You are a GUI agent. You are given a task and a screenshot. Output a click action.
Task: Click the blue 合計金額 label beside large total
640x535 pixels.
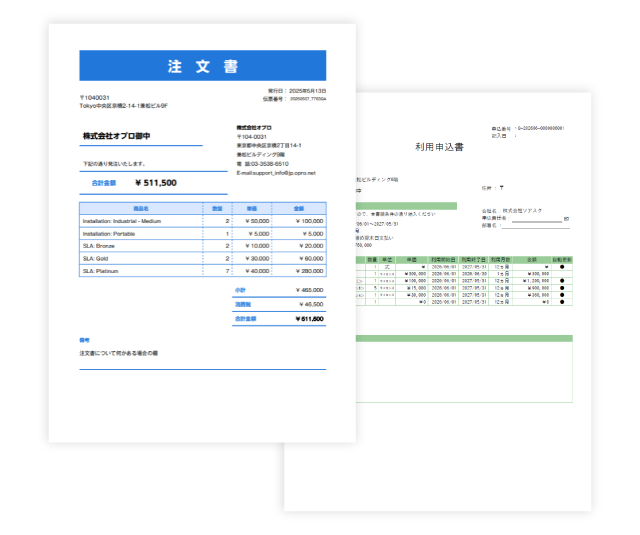(x=104, y=183)
